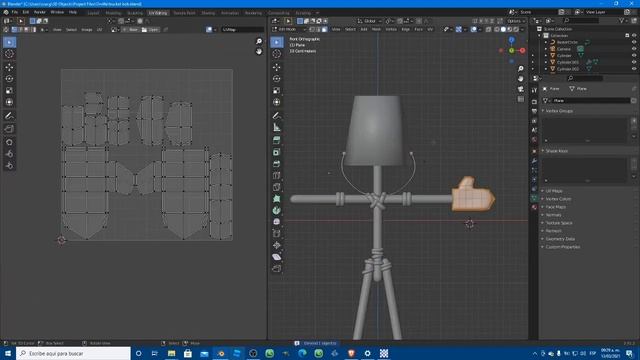Image resolution: width=640 pixels, height=360 pixels.
Task: Click the Open image button
Action: click(150, 30)
